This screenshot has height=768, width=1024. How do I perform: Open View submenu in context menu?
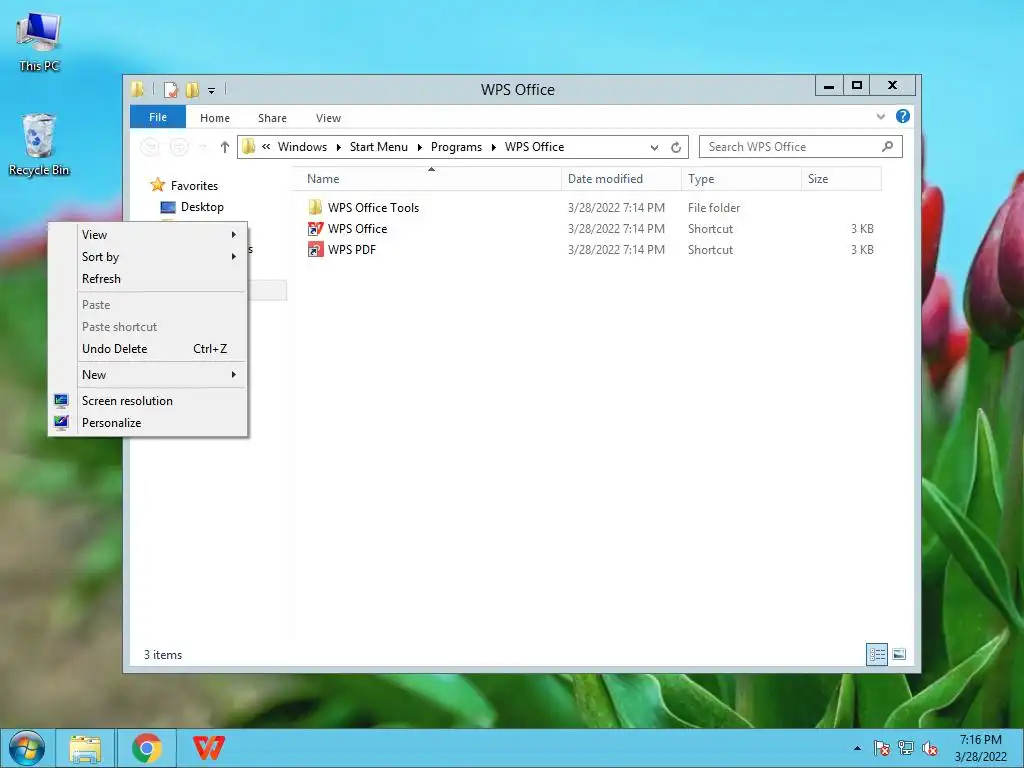[148, 234]
